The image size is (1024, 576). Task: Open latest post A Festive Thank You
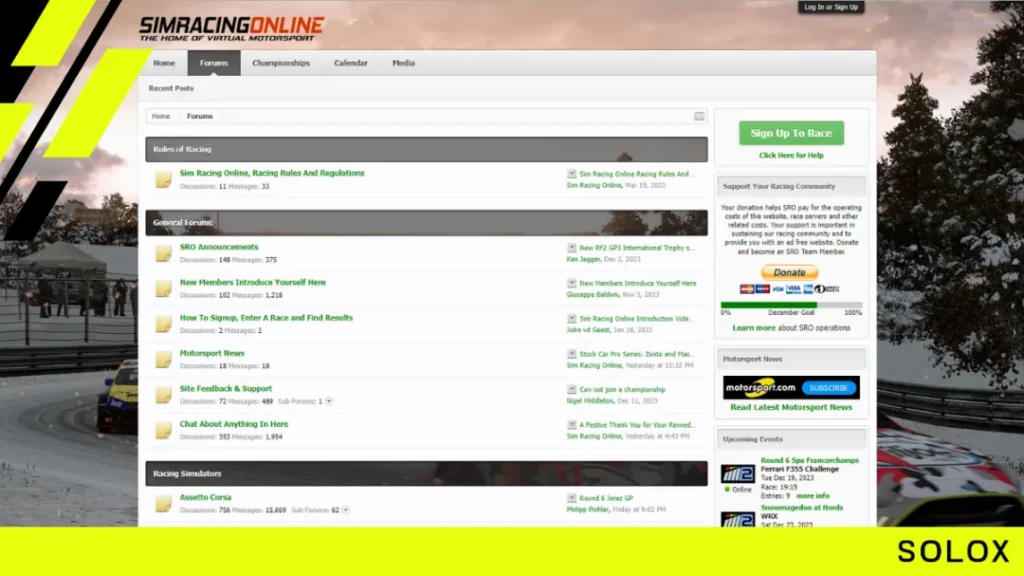click(637, 424)
